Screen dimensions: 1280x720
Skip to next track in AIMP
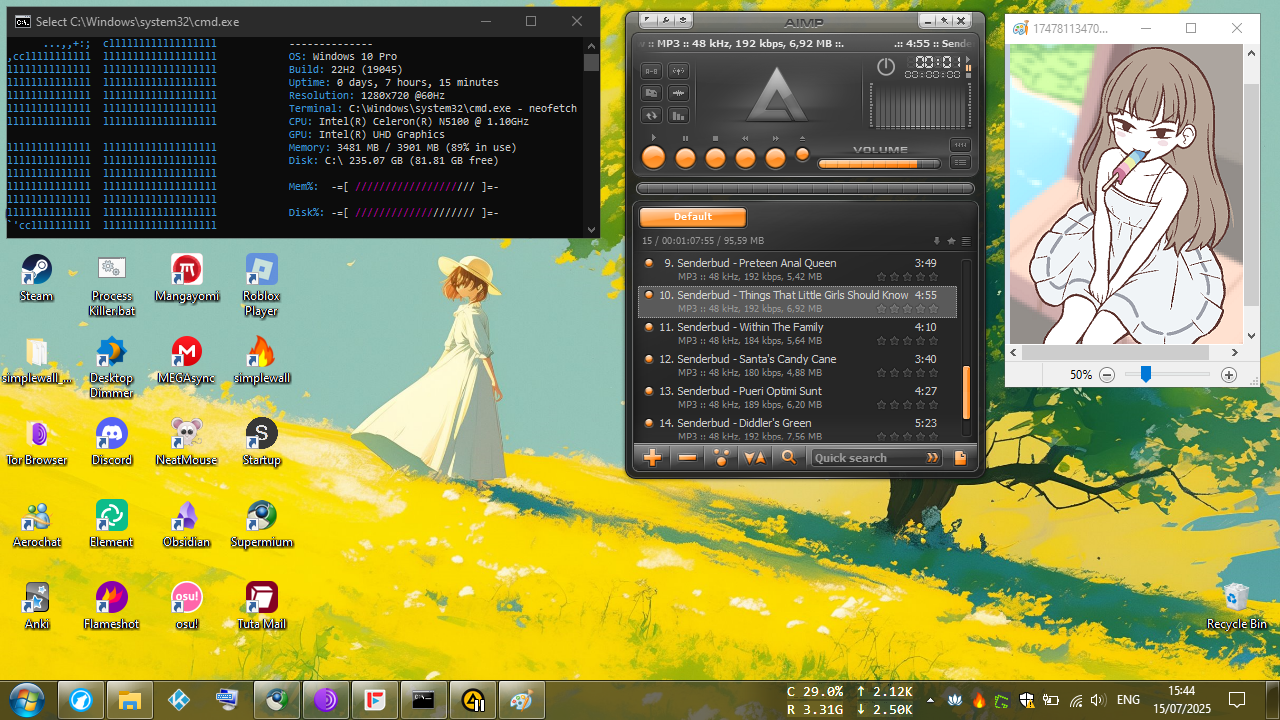[x=775, y=157]
